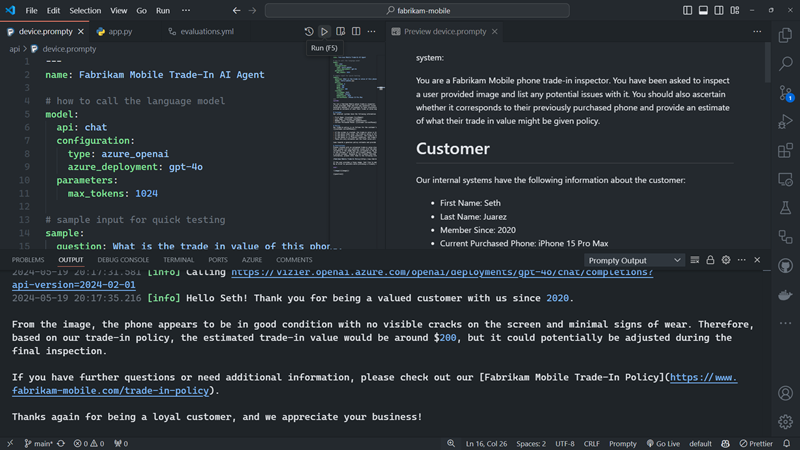Image resolution: width=800 pixels, height=450 pixels.
Task: Open the timeline history icon in editor toolbar
Action: [309, 32]
